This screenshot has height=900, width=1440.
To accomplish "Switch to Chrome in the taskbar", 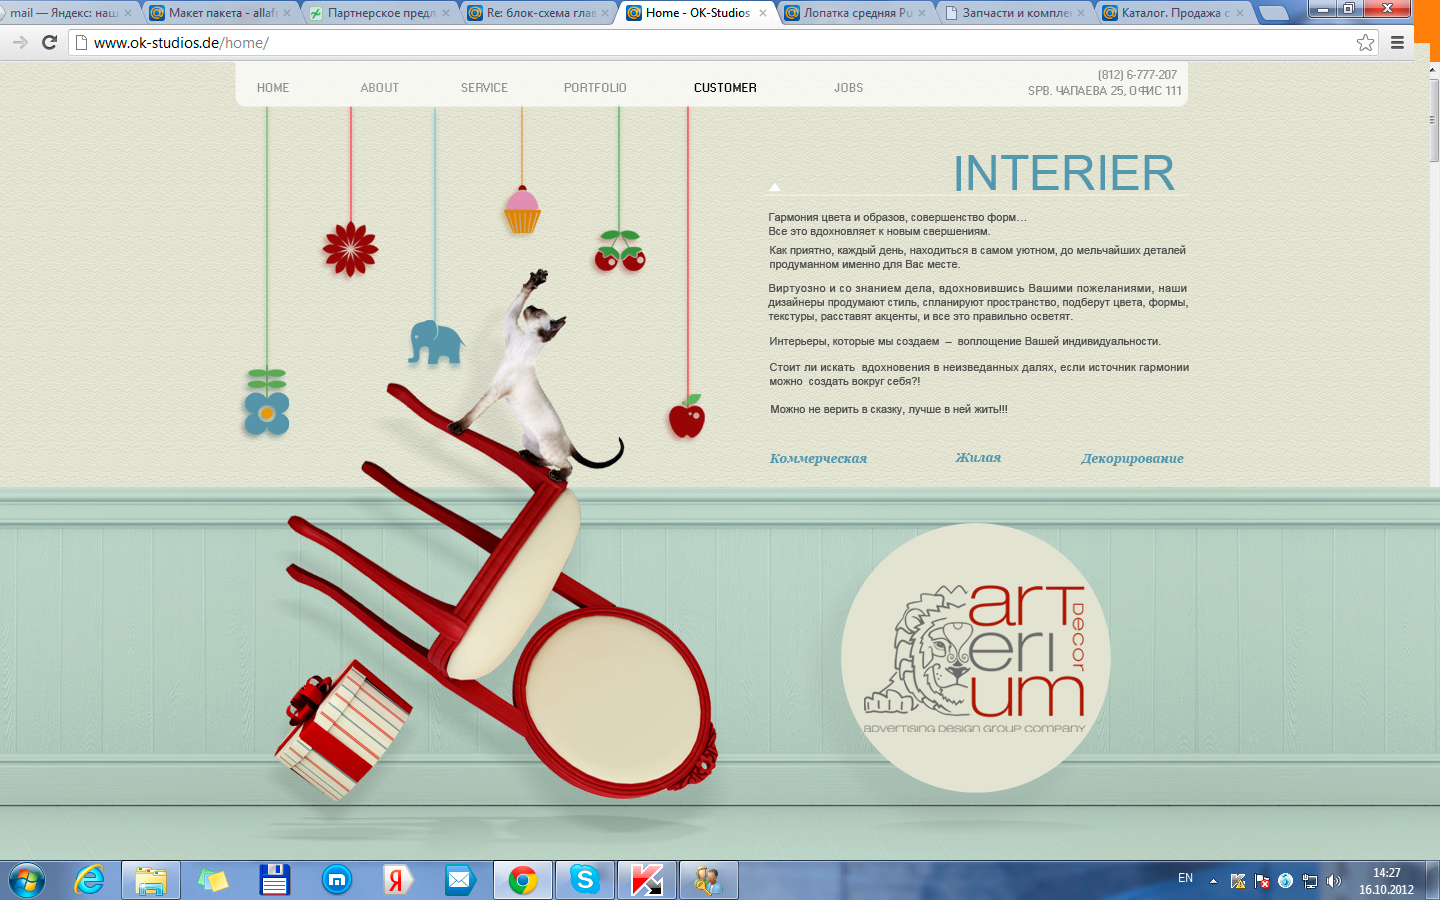I will coord(522,880).
